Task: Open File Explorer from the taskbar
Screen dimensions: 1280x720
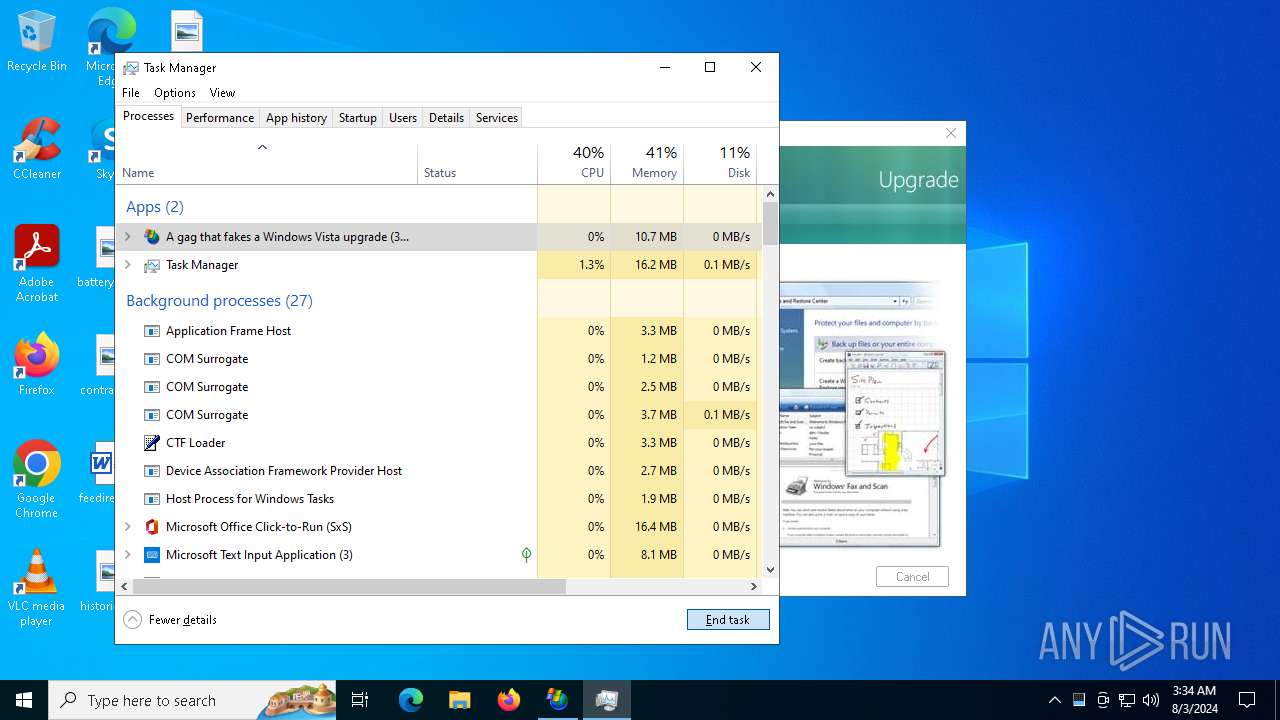Action: click(x=460, y=700)
